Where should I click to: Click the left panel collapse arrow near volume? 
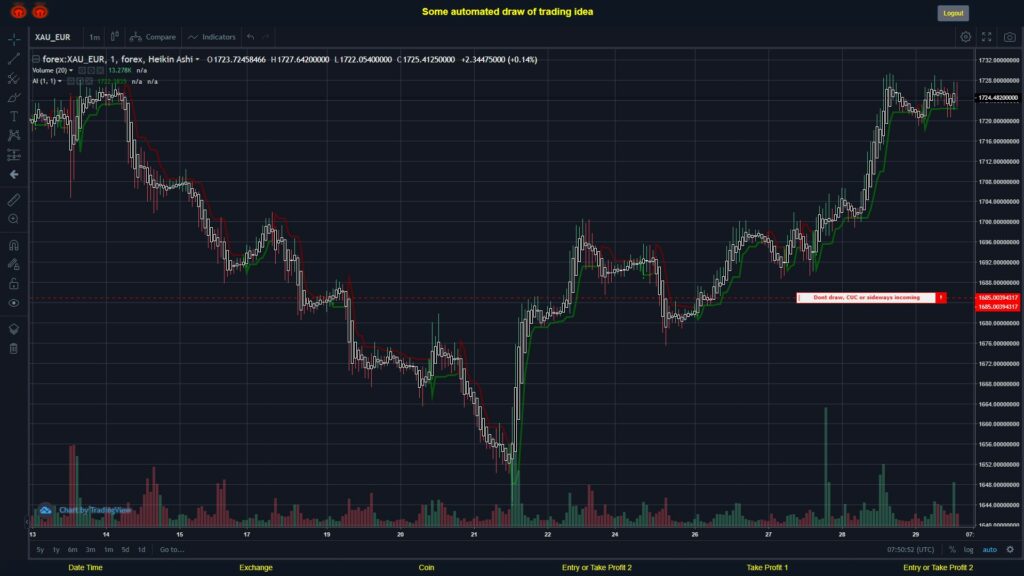[x=27, y=522]
